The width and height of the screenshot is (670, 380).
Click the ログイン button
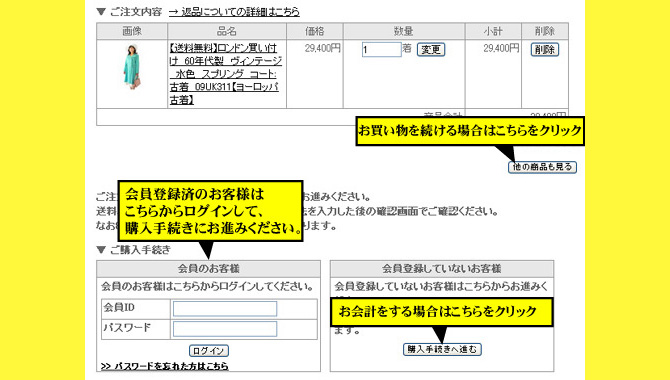tap(209, 351)
